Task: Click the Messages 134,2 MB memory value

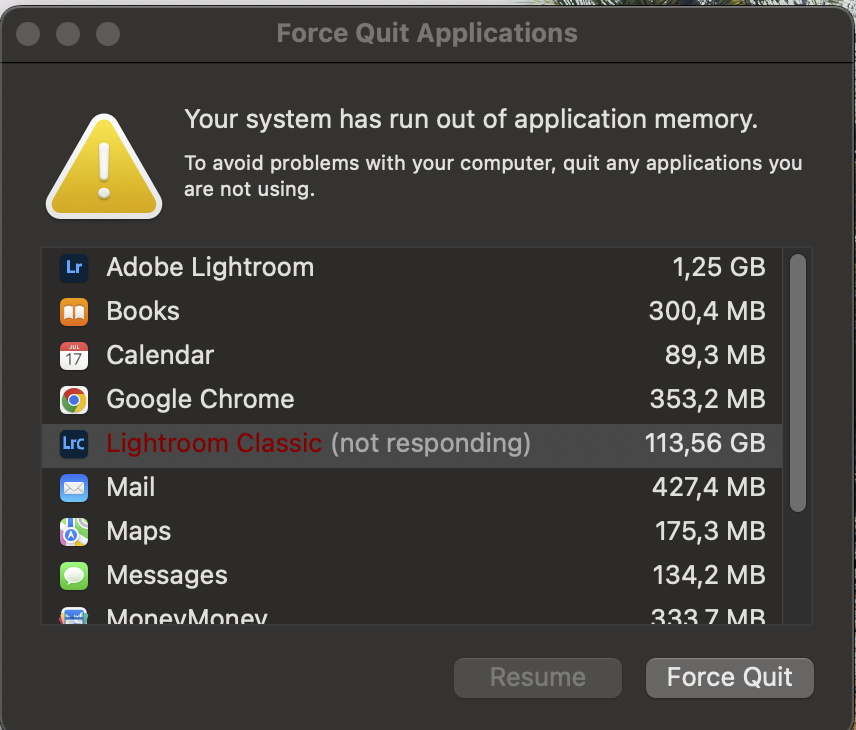Action: 707,575
